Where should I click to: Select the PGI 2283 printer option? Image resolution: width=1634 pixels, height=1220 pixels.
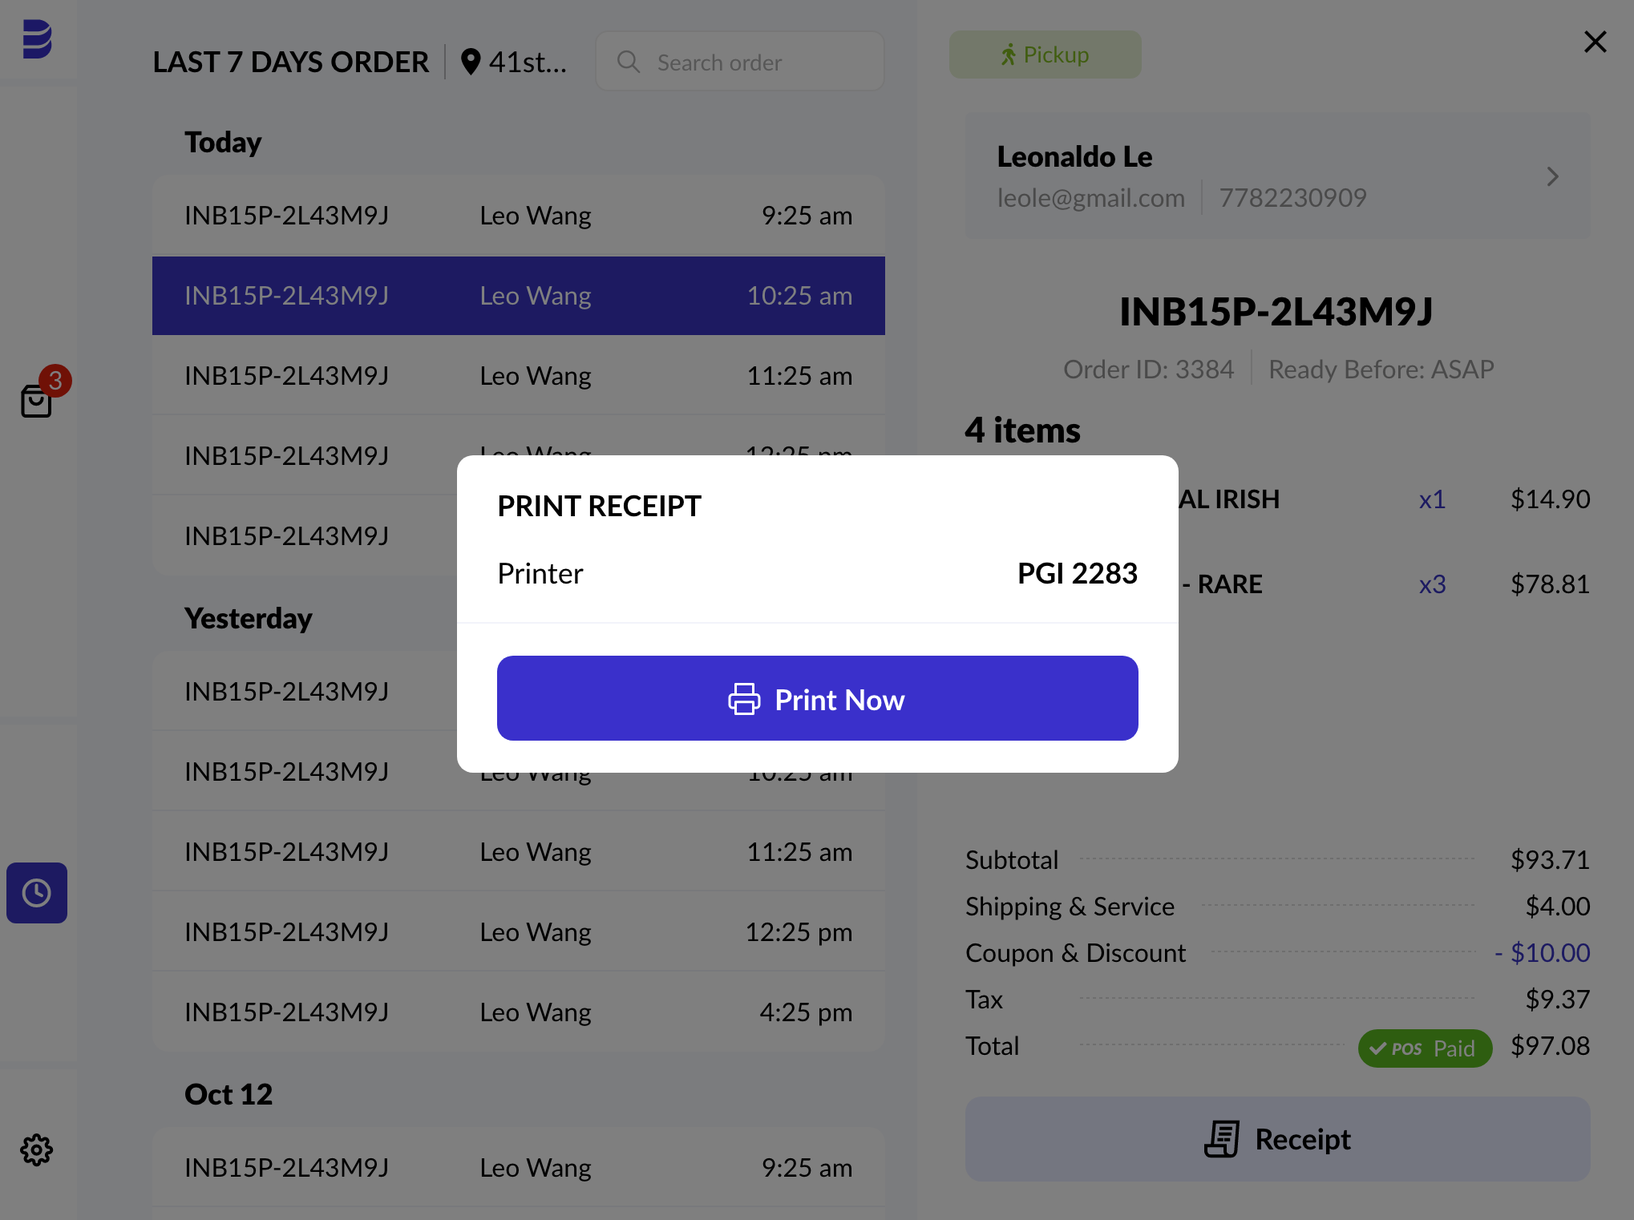[1077, 573]
